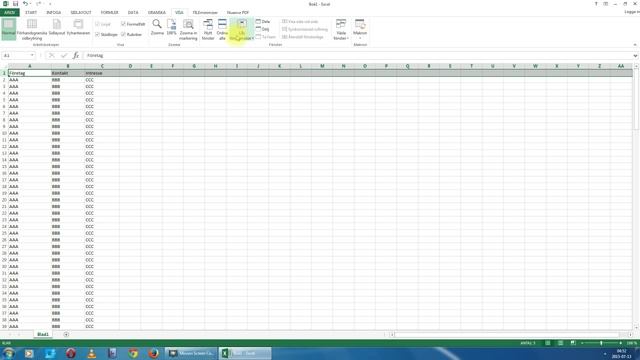Open a new window with Nytt fönster

click(208, 29)
